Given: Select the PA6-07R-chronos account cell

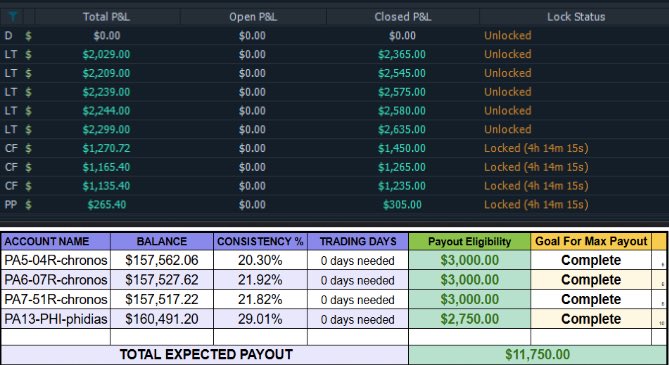Looking at the screenshot, I should (55, 280).
